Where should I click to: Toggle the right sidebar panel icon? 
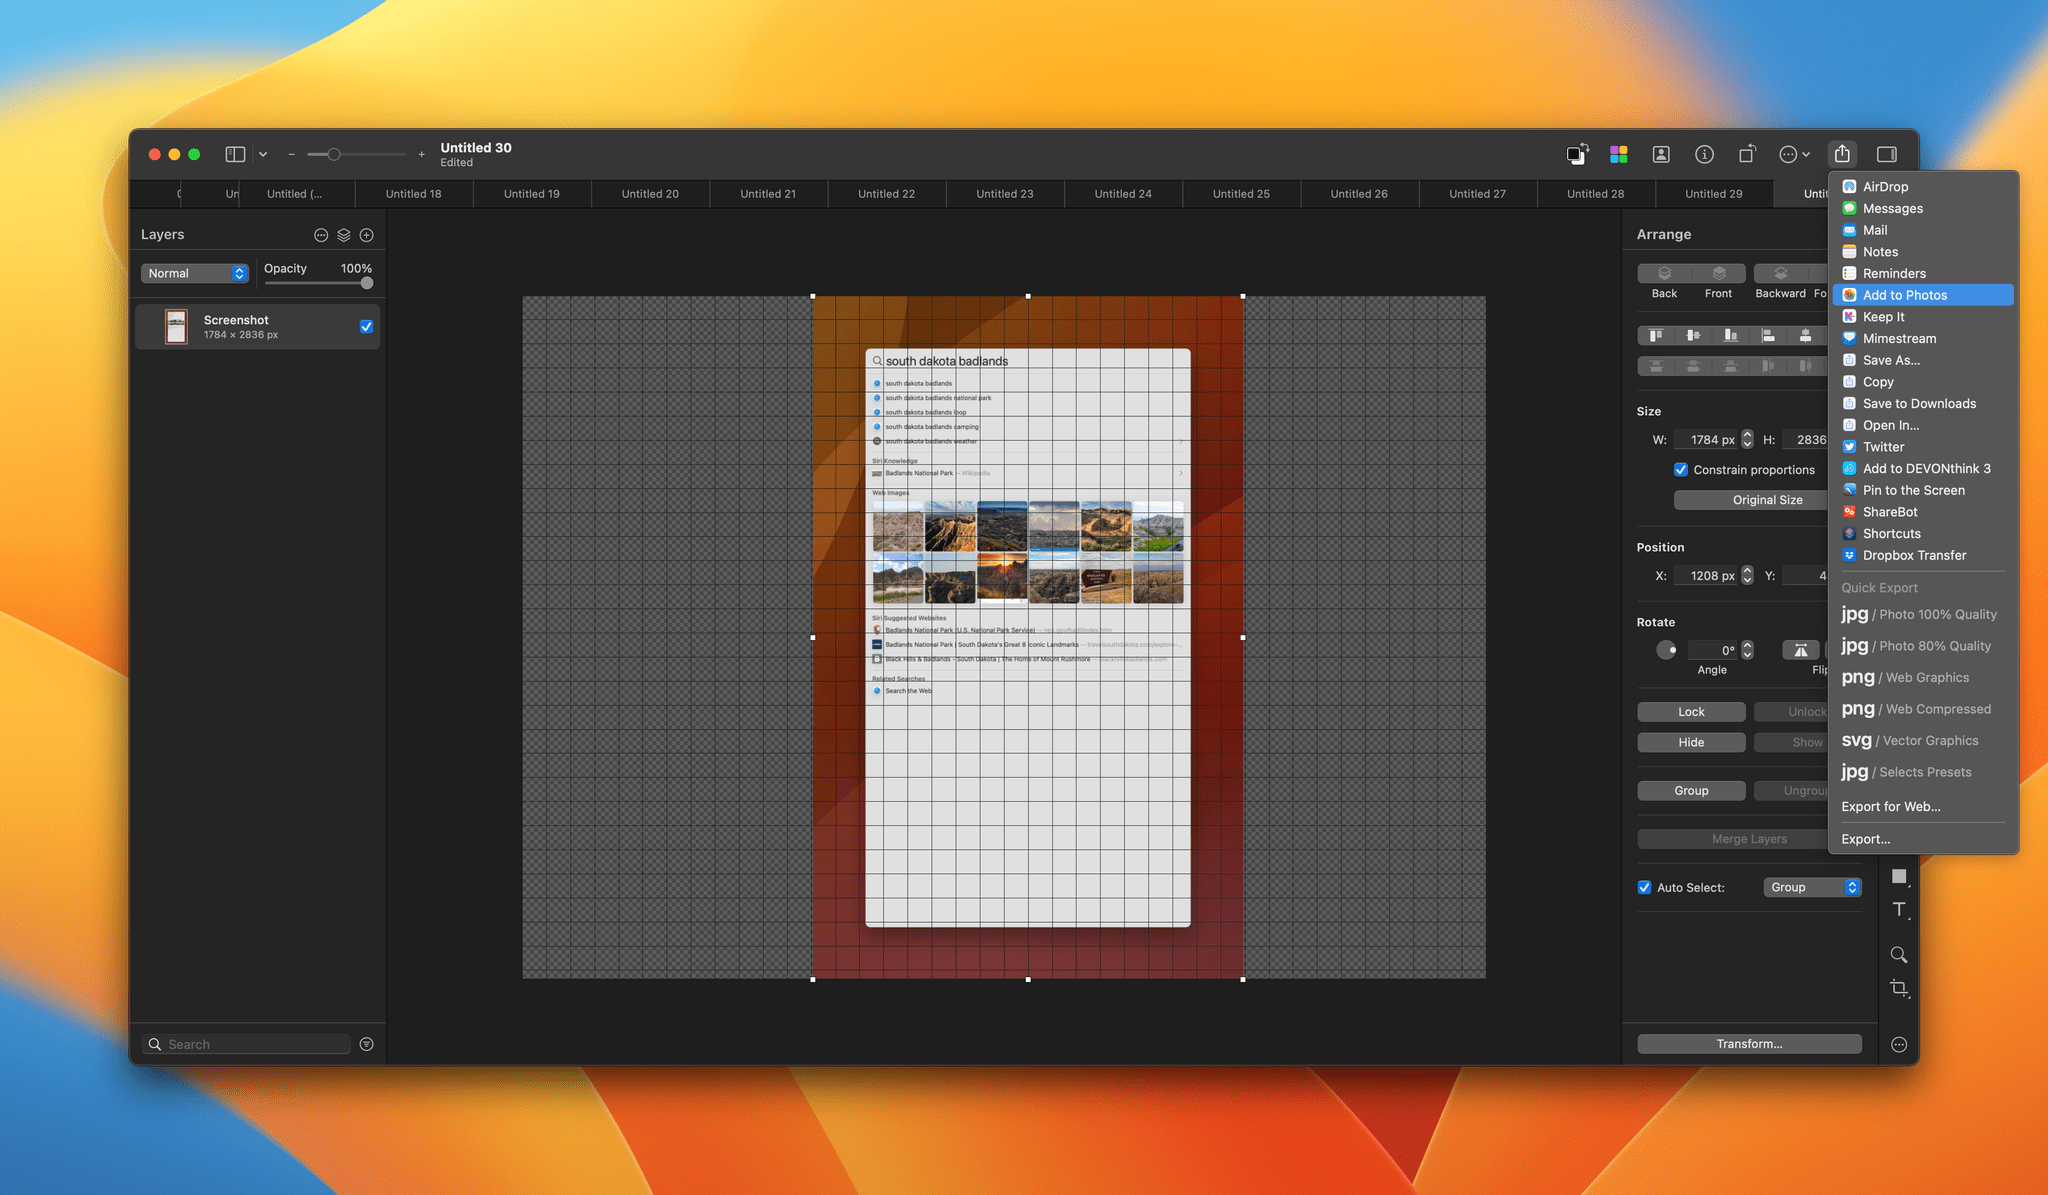[x=1887, y=154]
